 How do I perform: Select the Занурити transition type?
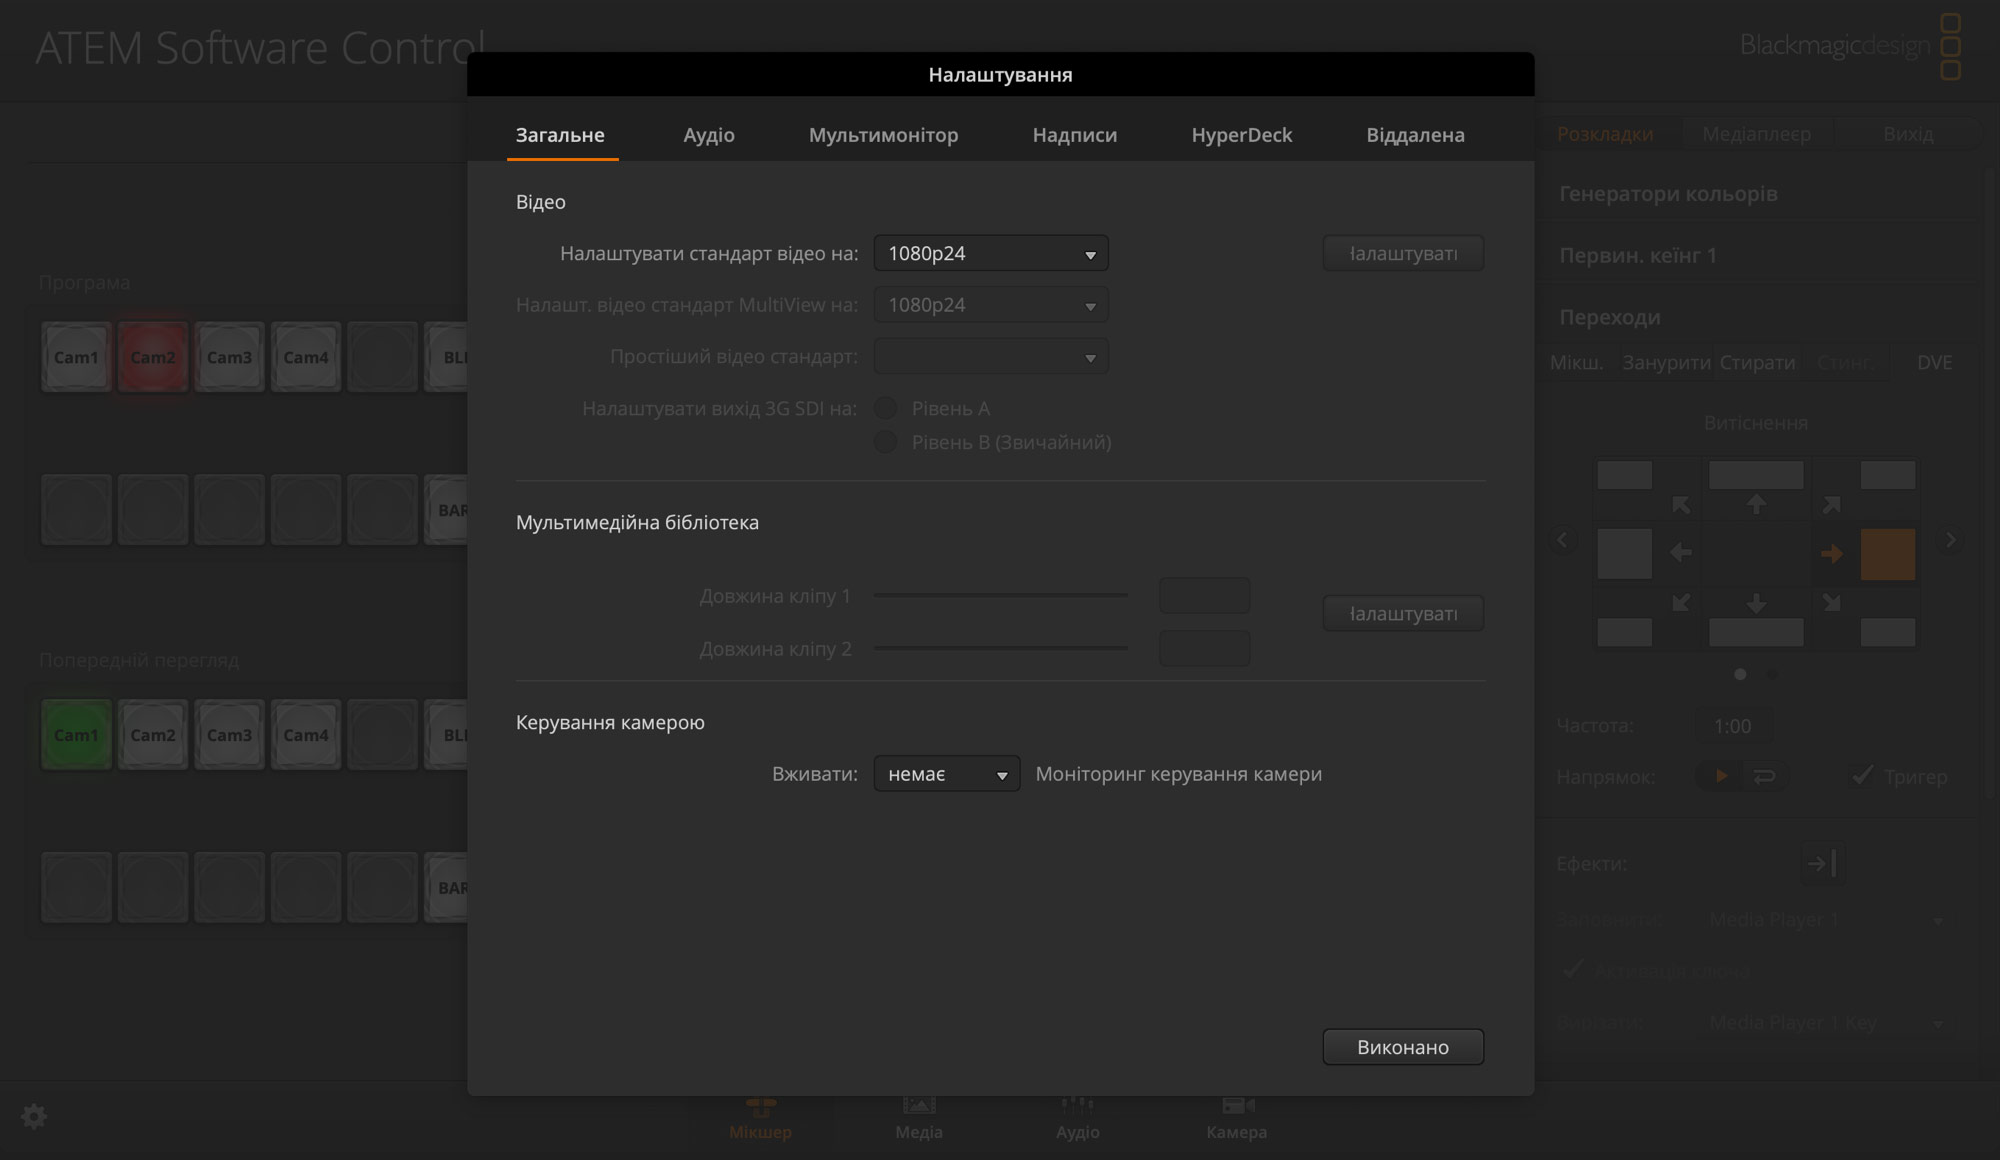pyautogui.click(x=1666, y=362)
